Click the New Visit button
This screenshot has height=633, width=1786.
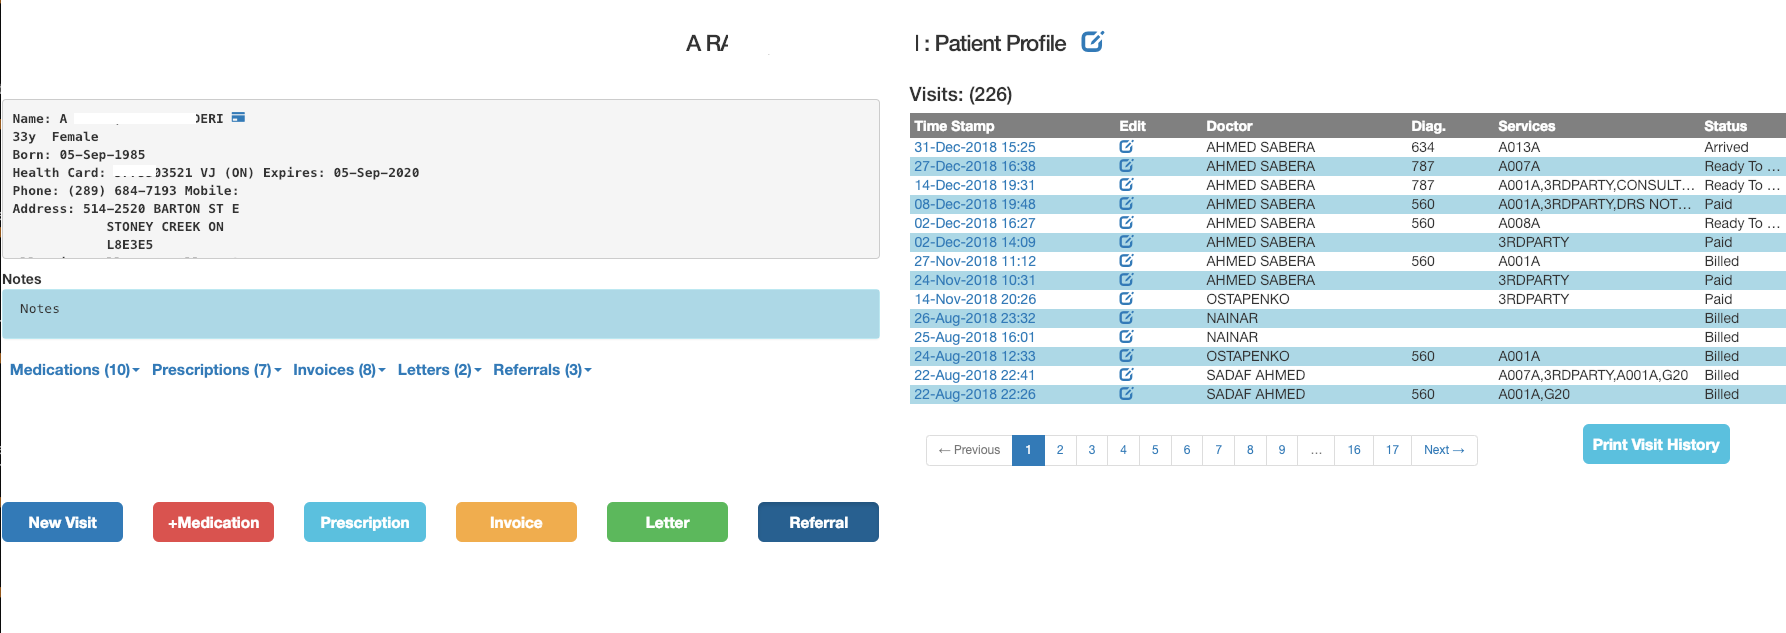(62, 522)
